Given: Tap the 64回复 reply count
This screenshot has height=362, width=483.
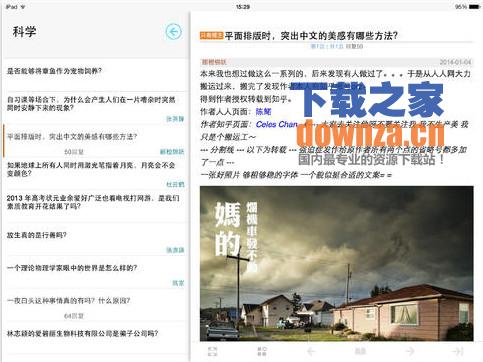Looking at the screenshot, I should (74, 316).
